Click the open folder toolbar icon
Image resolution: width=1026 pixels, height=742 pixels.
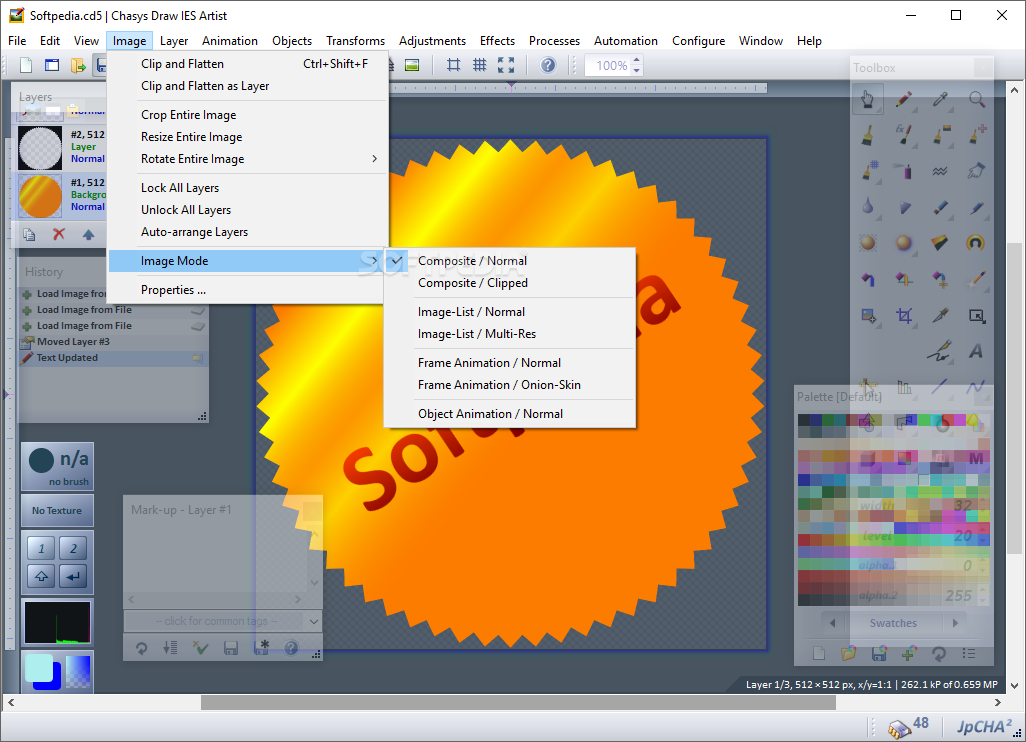pyautogui.click(x=78, y=65)
